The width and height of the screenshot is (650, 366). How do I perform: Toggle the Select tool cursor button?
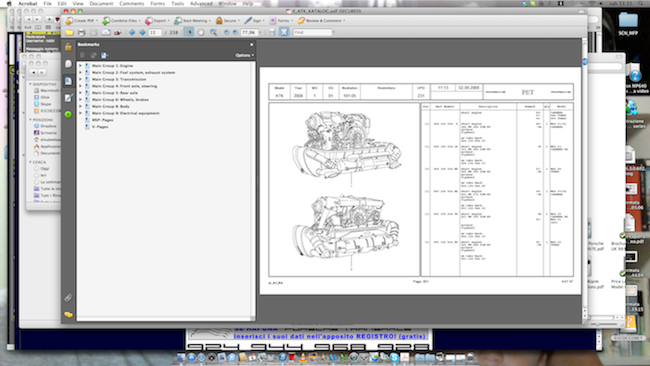coord(189,32)
